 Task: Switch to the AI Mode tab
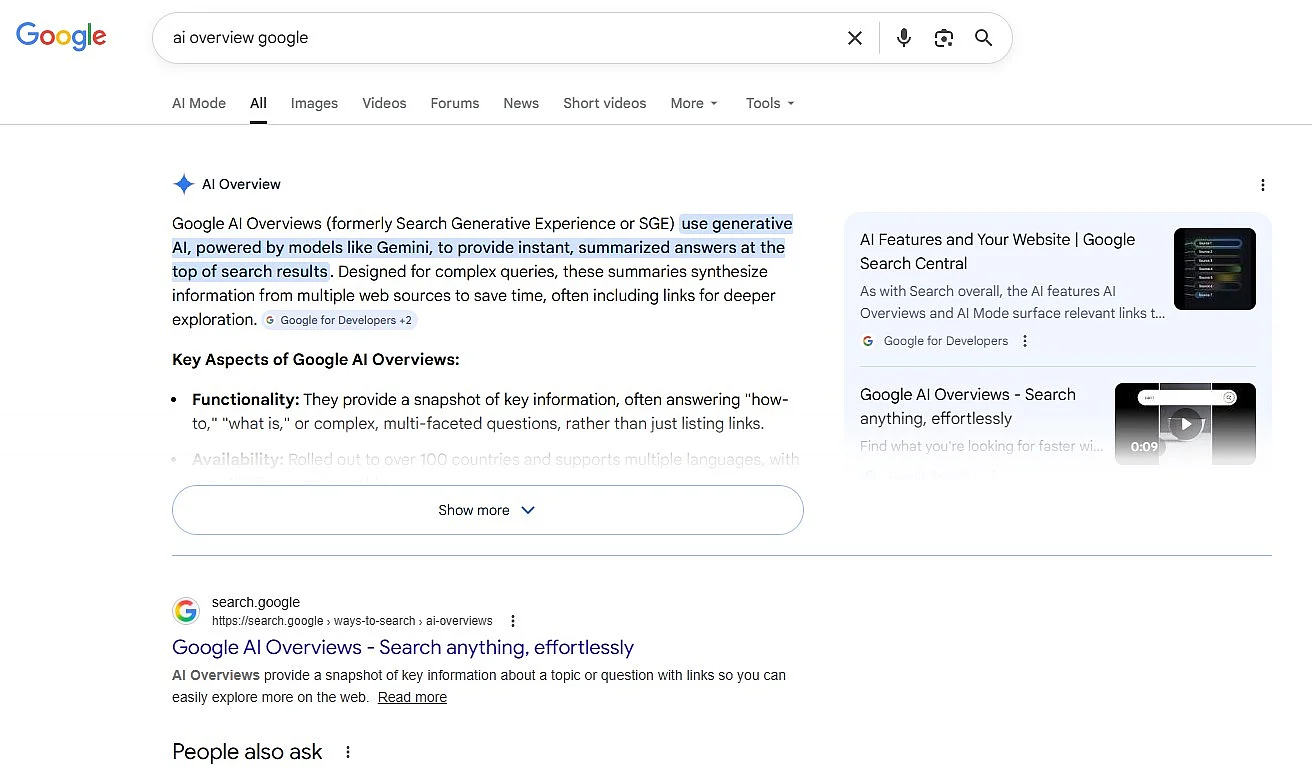tap(199, 103)
